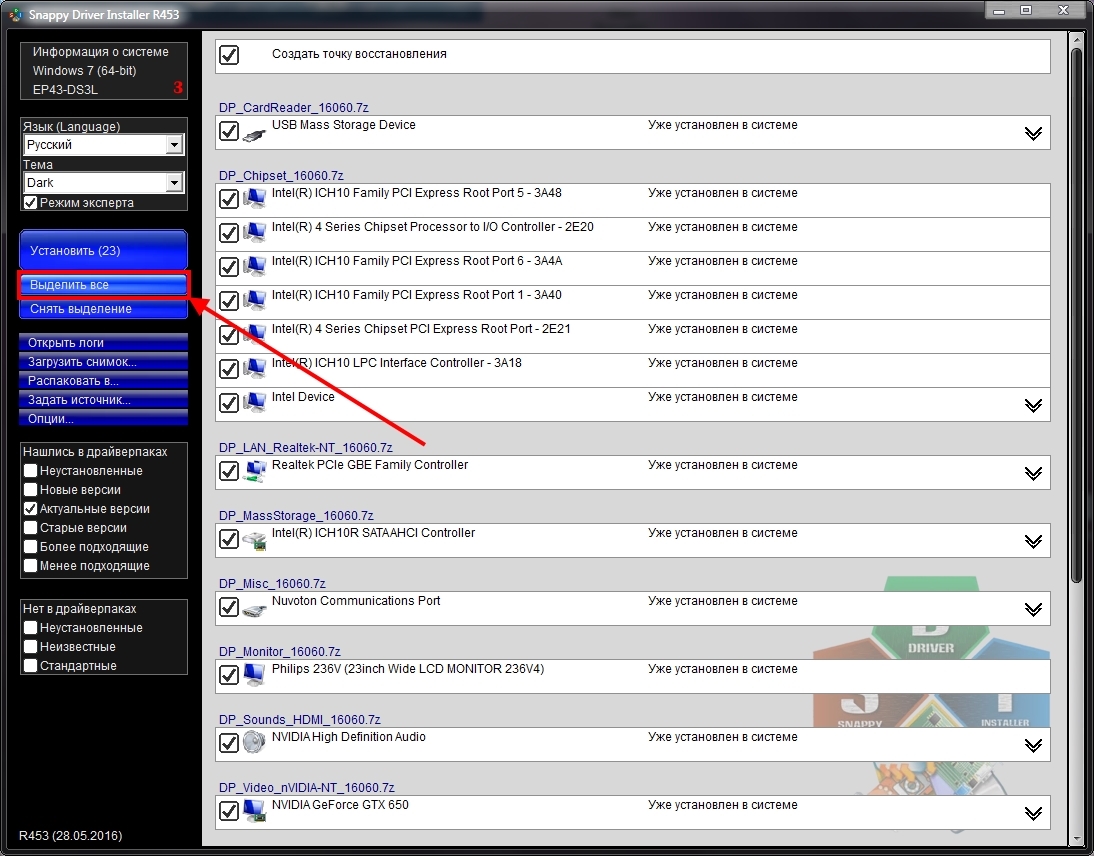Click the DP_Sounds_HDMI_16060.7z pack header
This screenshot has width=1094, height=856.
(299, 720)
